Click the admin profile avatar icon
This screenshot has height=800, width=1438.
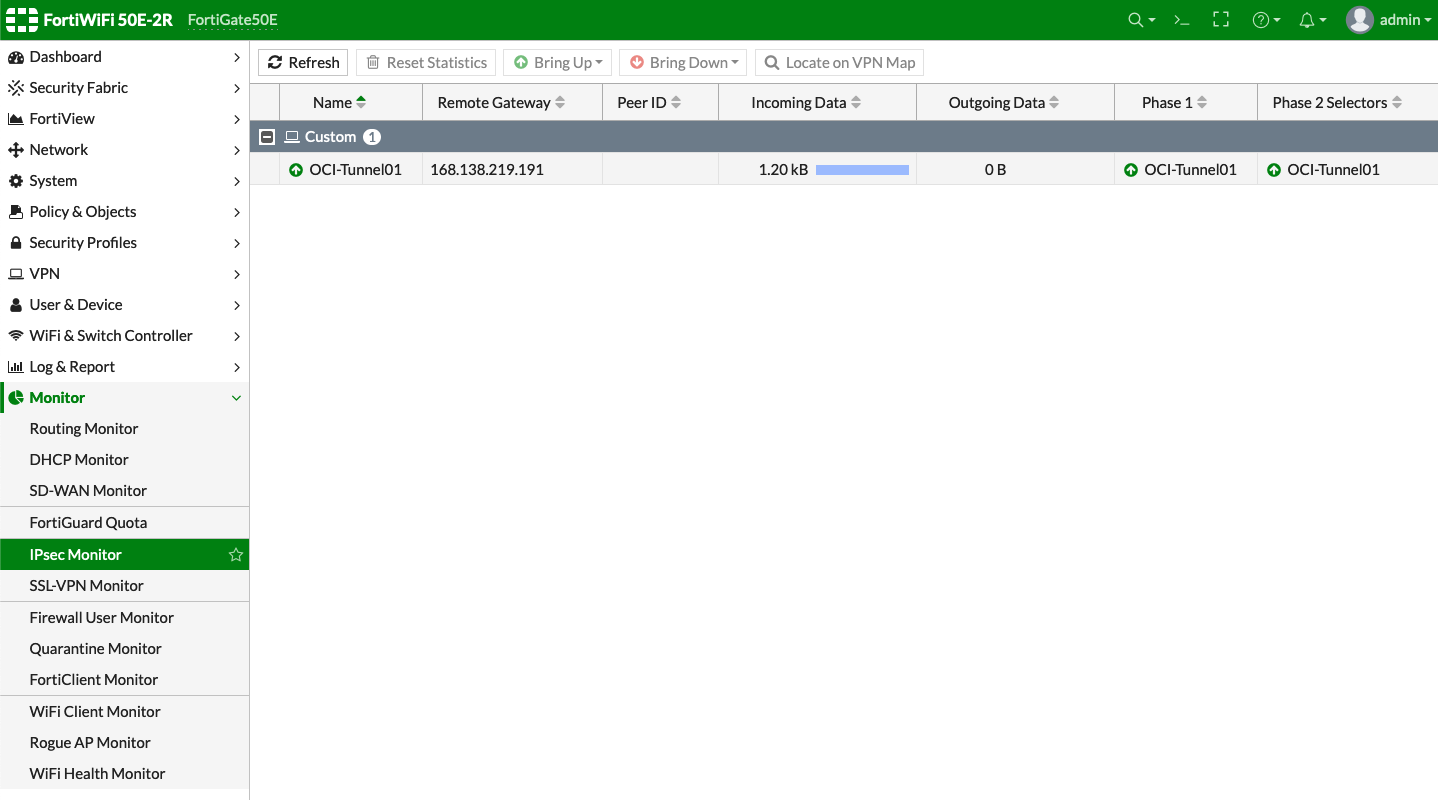(x=1359, y=19)
